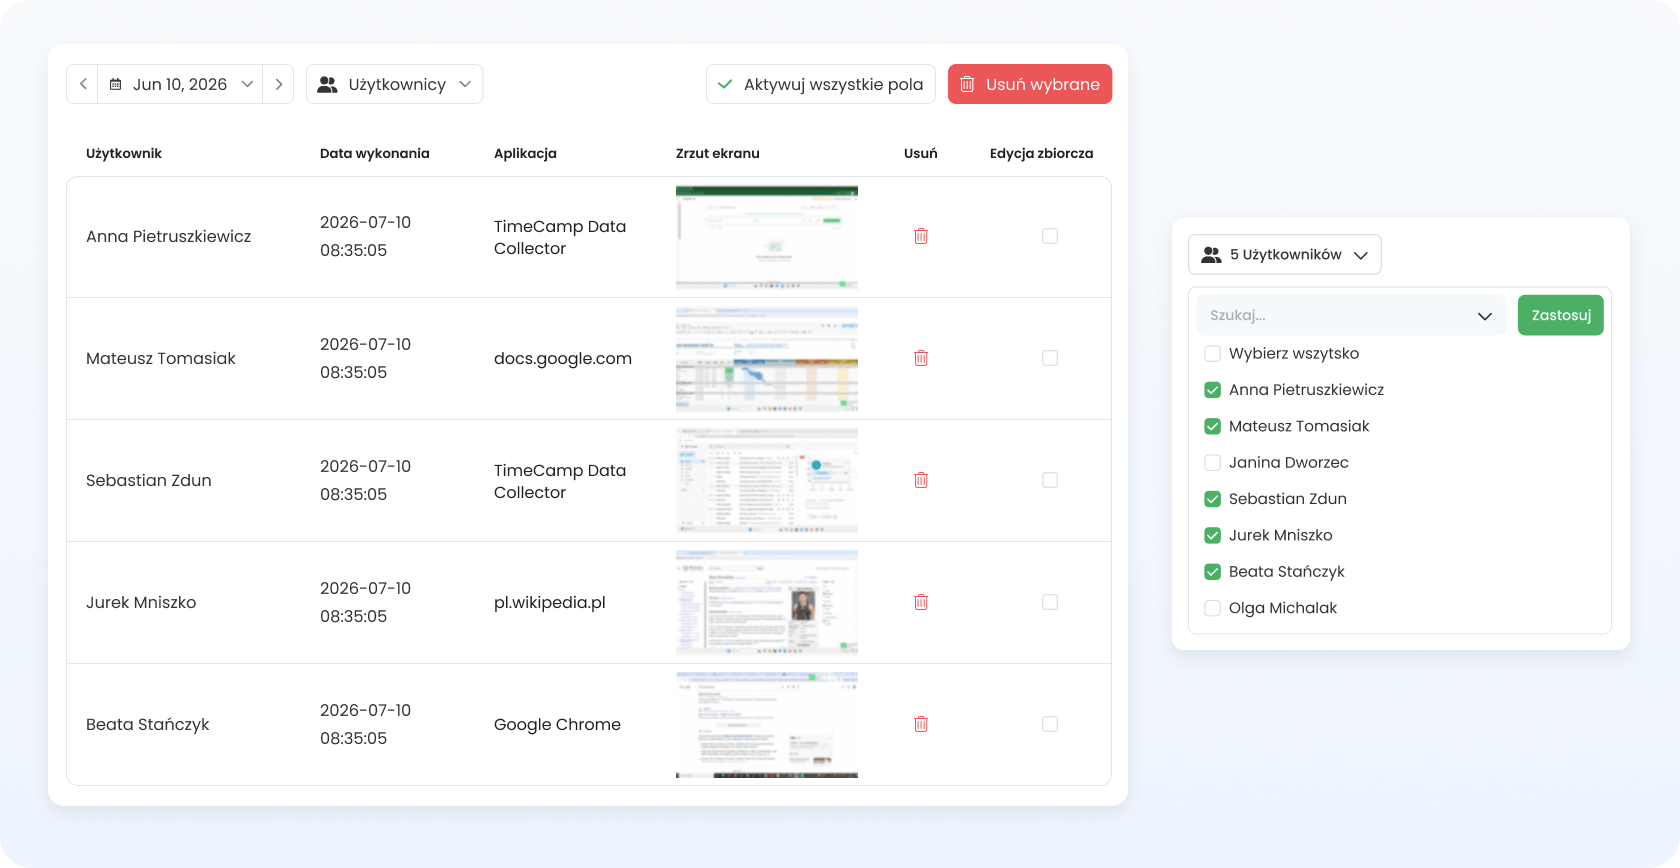Open the Użytkownicy dropdown
Image resolution: width=1680 pixels, height=868 pixels.
click(x=395, y=84)
